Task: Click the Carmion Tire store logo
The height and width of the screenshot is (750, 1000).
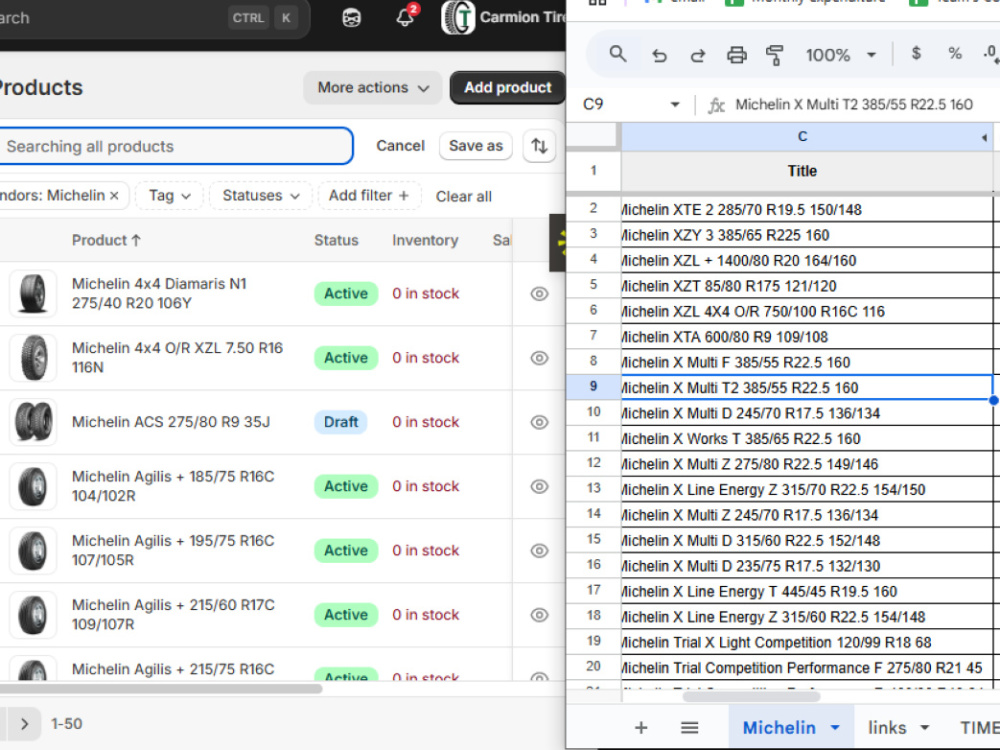Action: [458, 17]
